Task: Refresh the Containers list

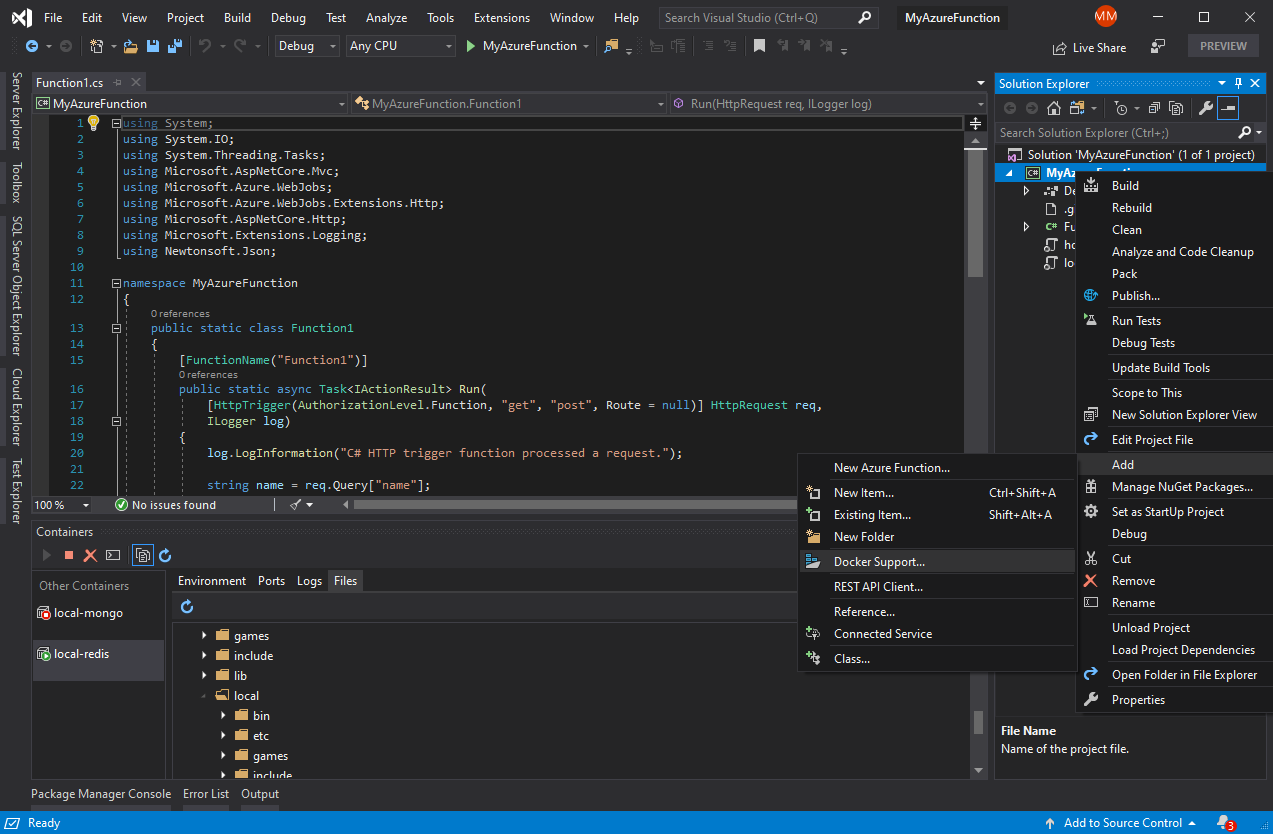Action: (x=163, y=554)
